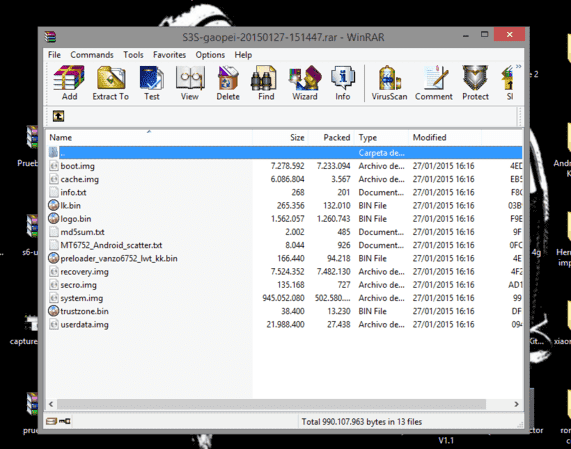Open the Commands menu
Screen dimensions: 571x449
pyautogui.click(x=92, y=55)
